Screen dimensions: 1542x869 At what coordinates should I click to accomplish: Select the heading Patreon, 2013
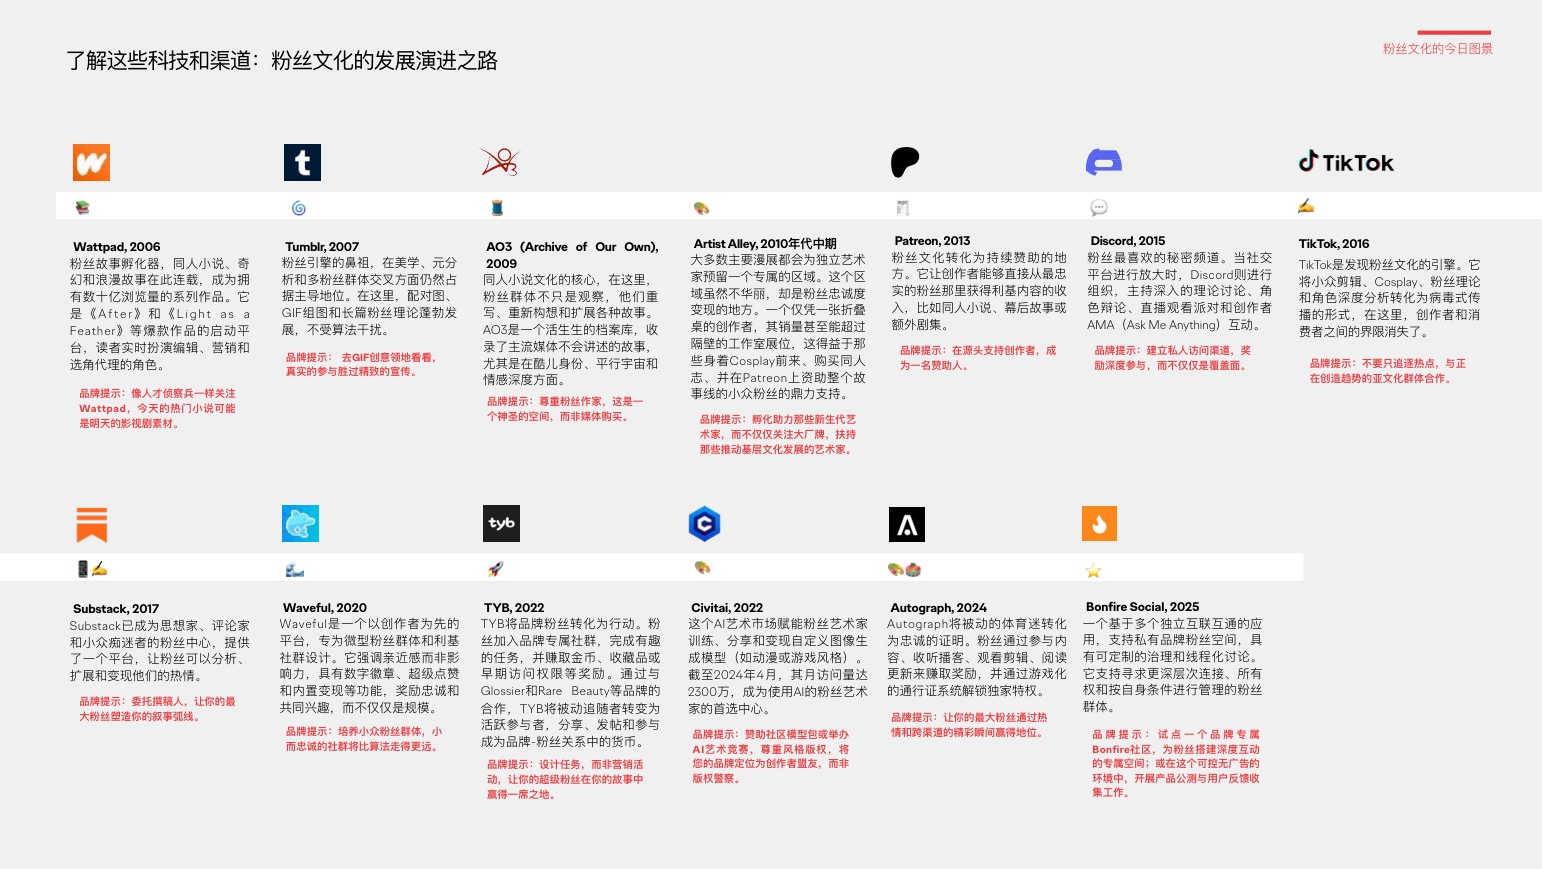(x=932, y=241)
